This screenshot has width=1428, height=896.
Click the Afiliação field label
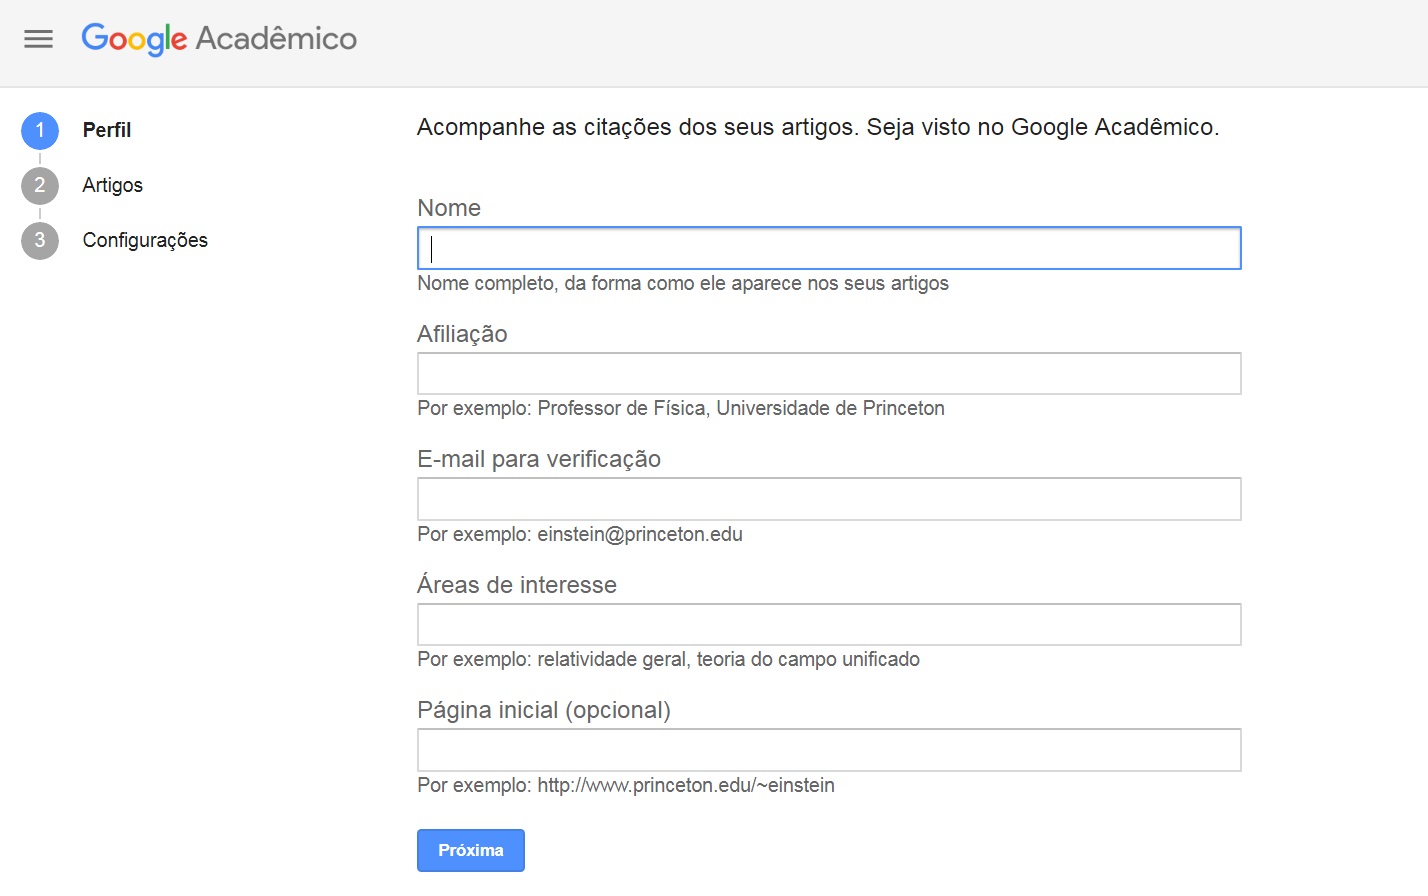(462, 334)
